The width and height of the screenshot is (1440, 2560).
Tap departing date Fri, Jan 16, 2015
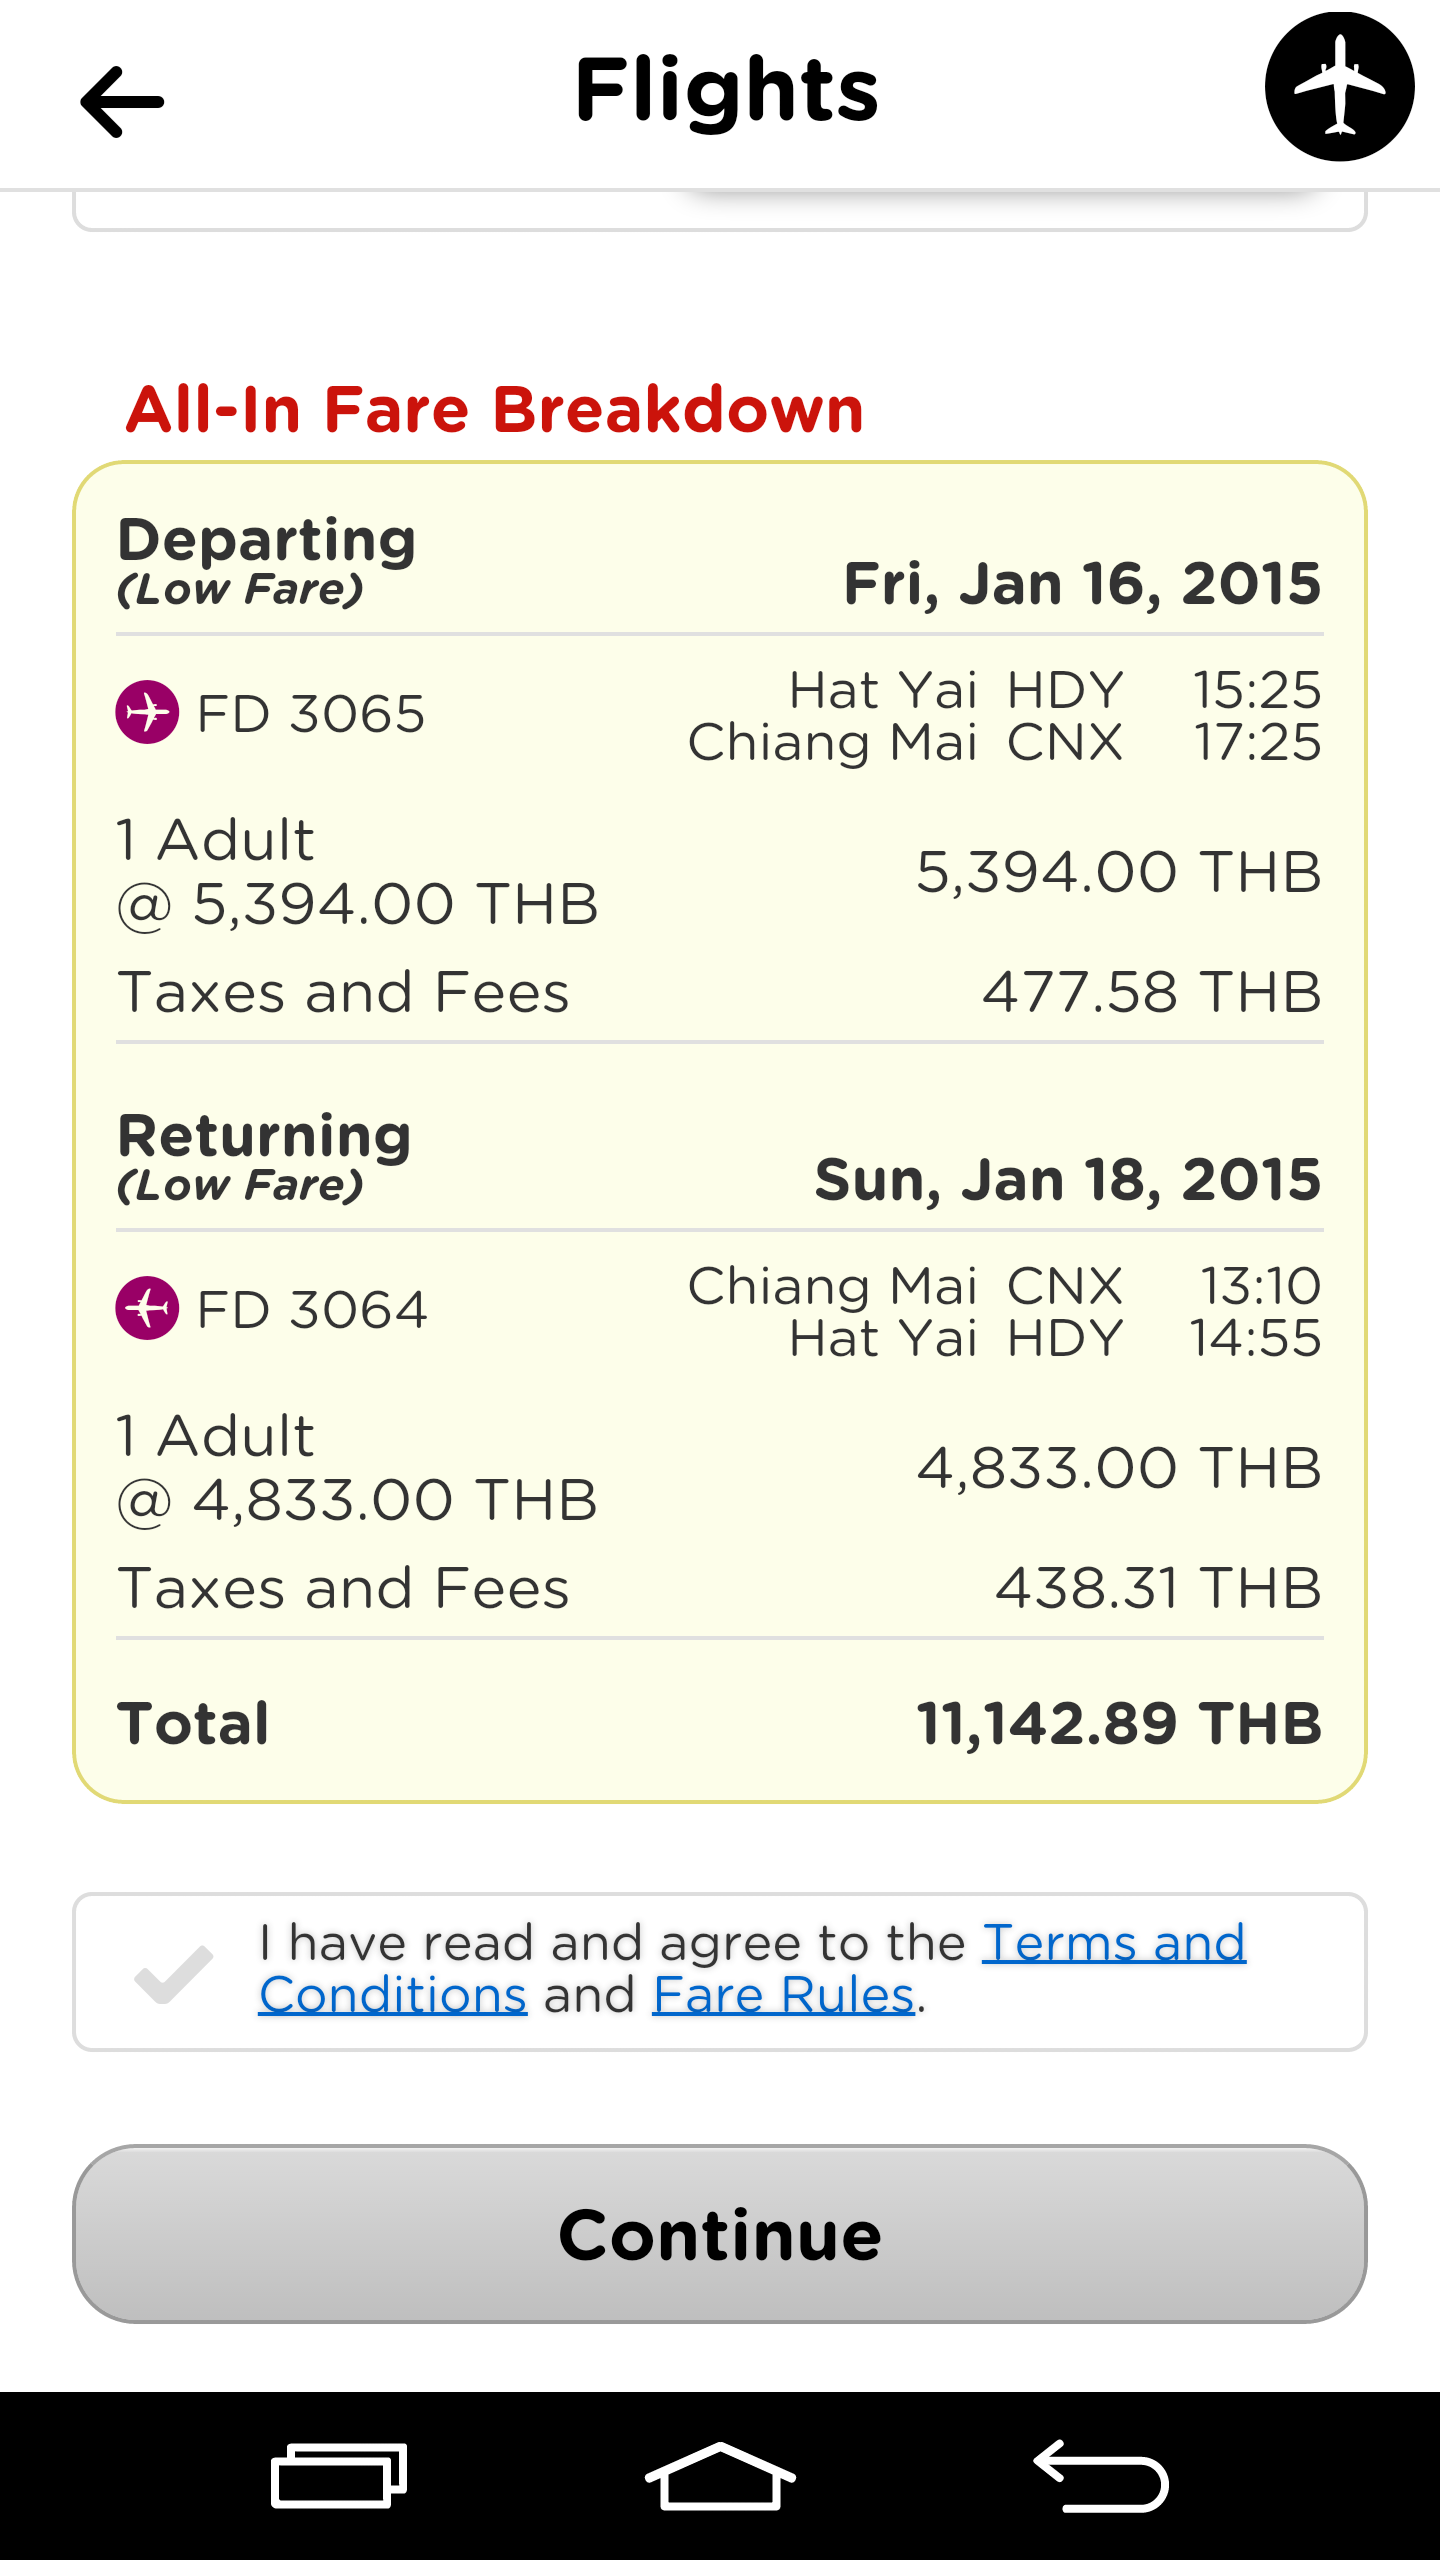click(x=1083, y=583)
